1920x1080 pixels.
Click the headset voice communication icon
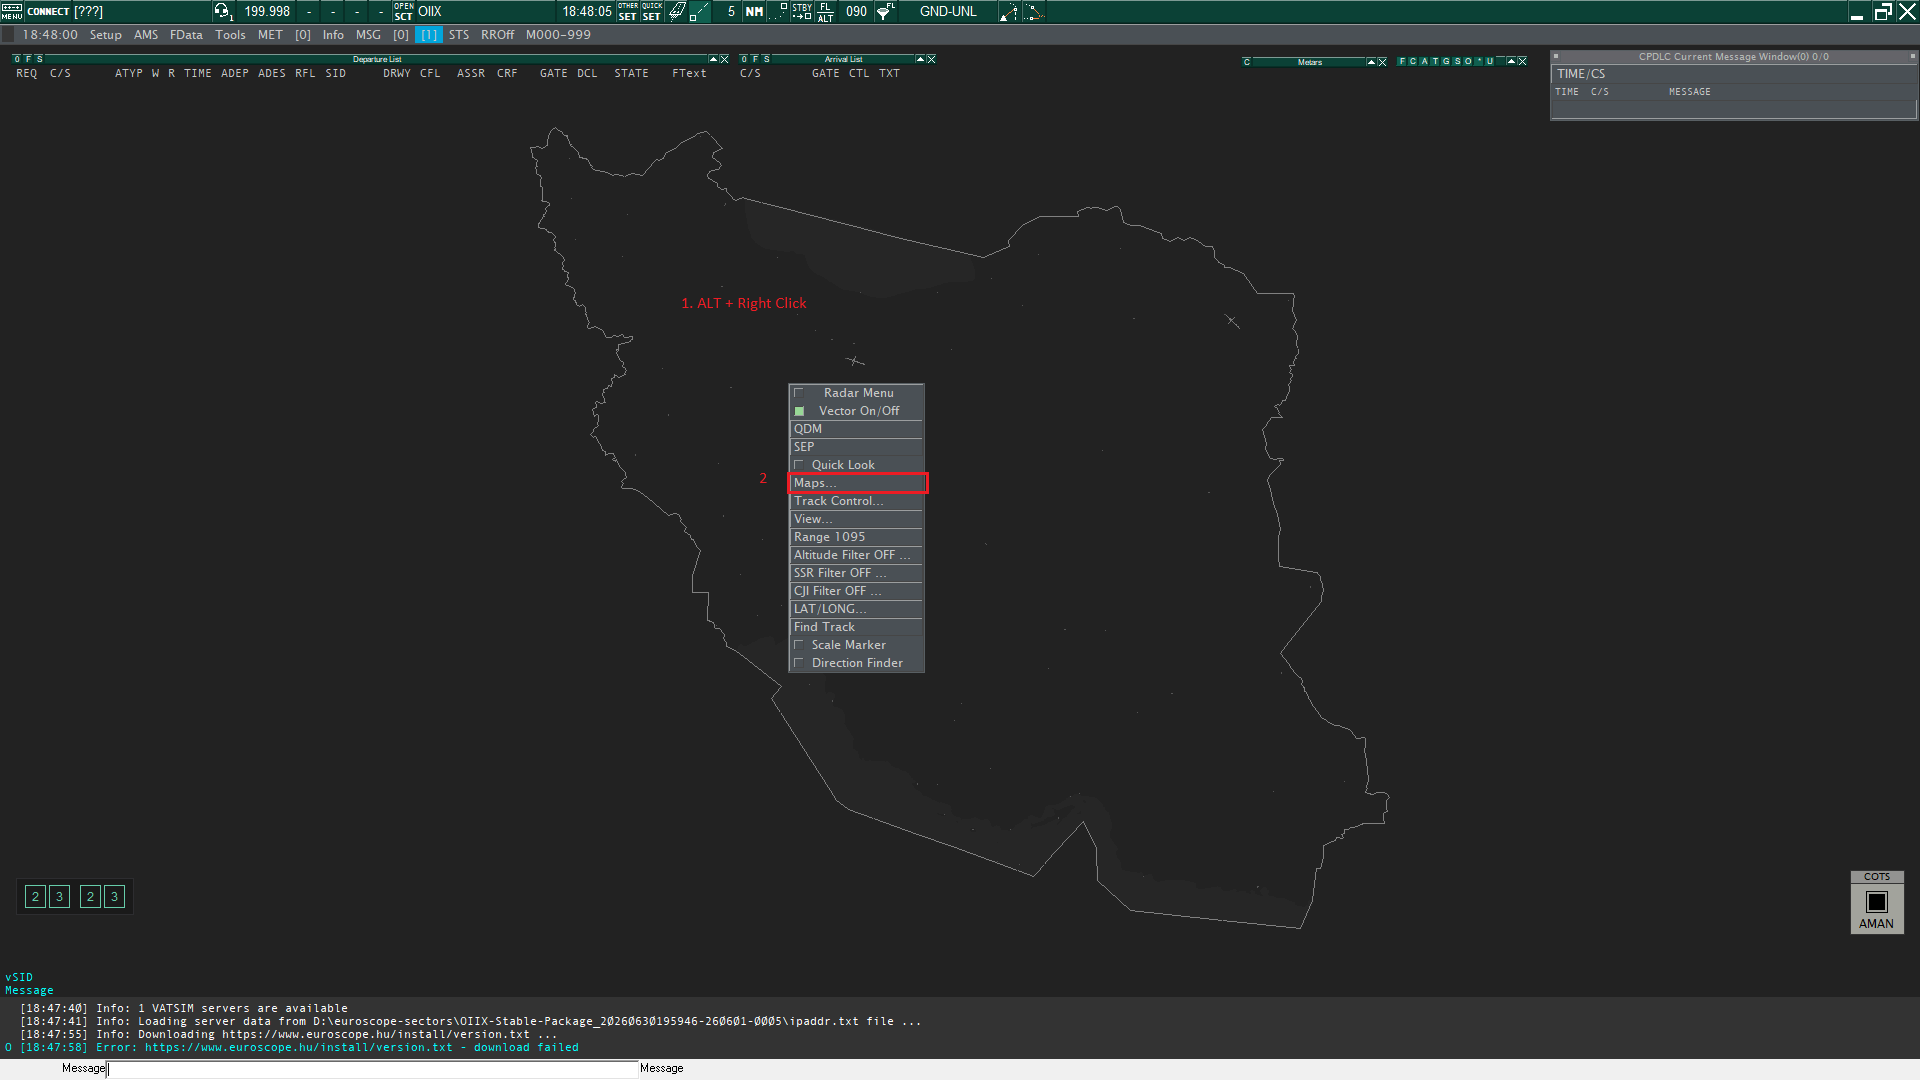coord(223,11)
